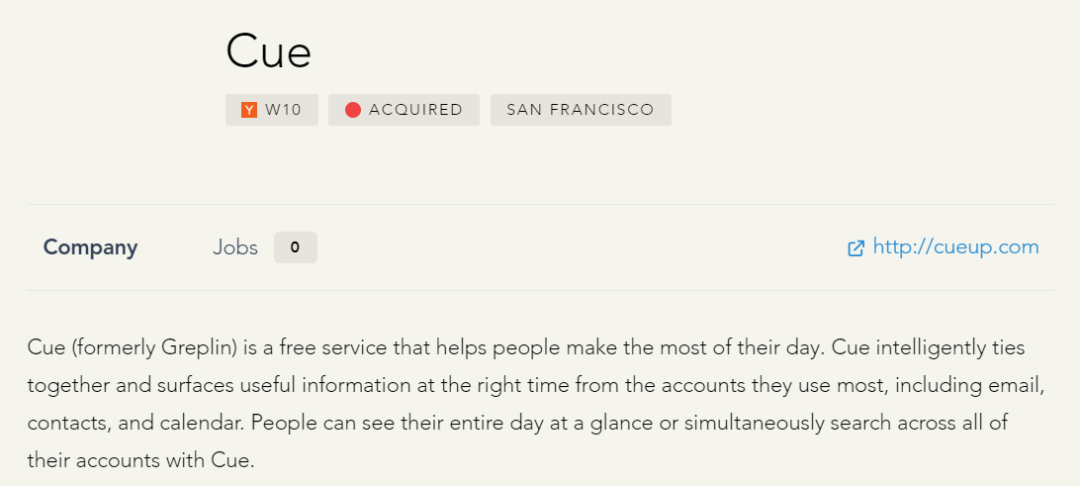The height and width of the screenshot is (486, 1080).
Task: Click the red Acquired status dot
Action: tap(353, 109)
